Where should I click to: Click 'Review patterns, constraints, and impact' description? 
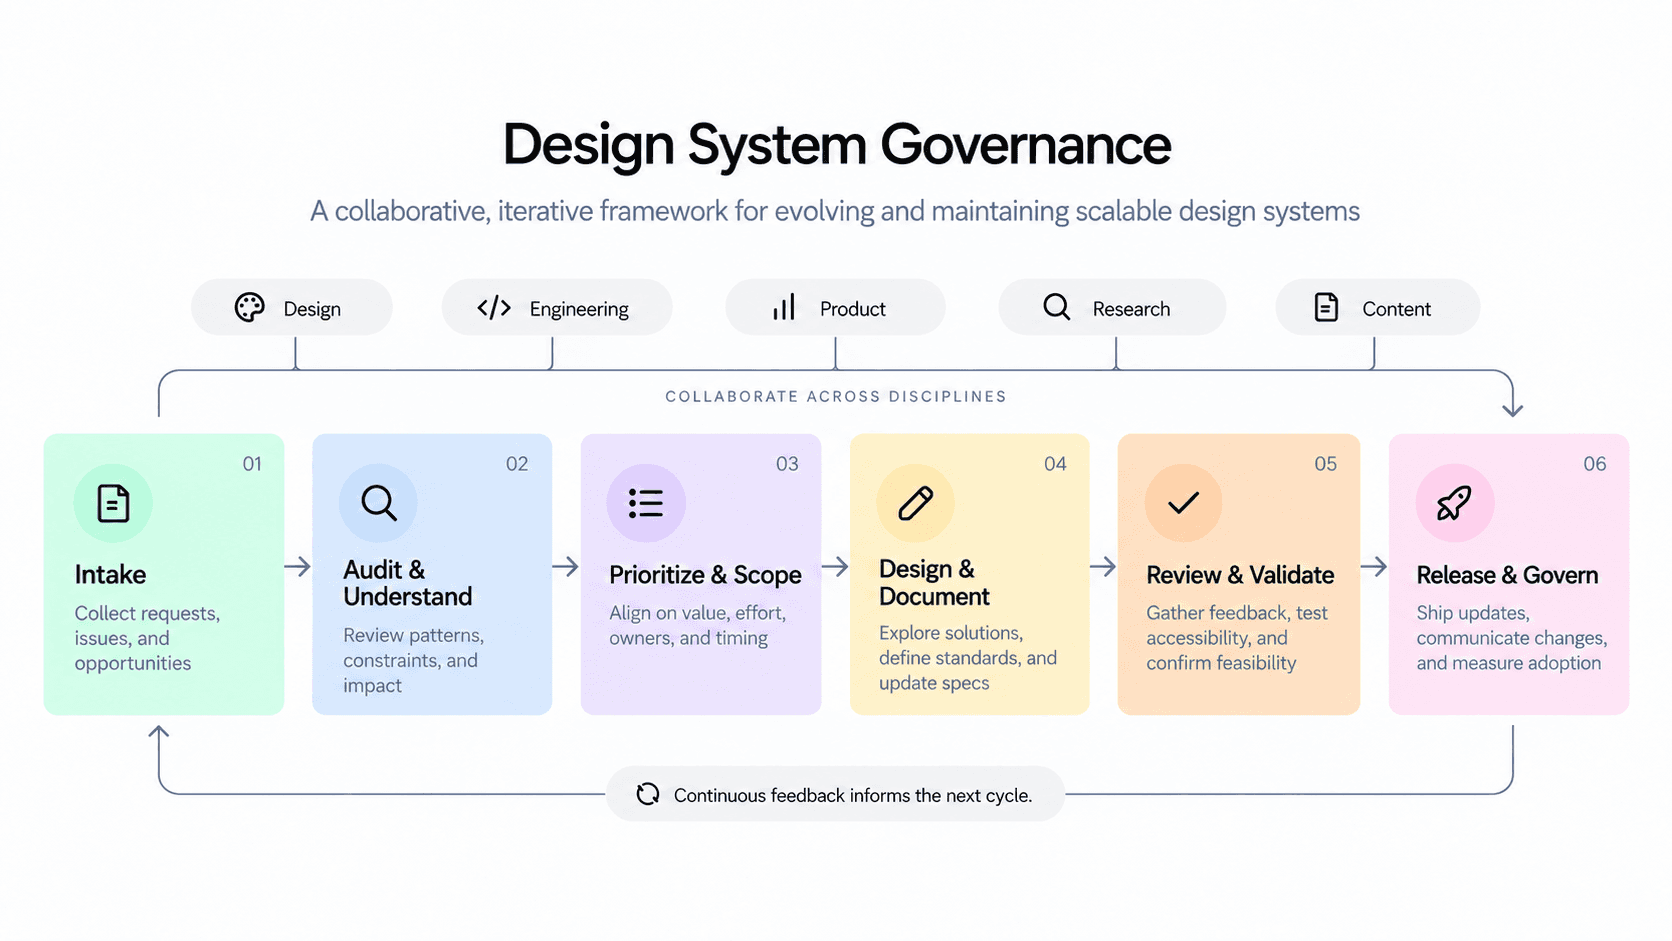[x=413, y=660]
